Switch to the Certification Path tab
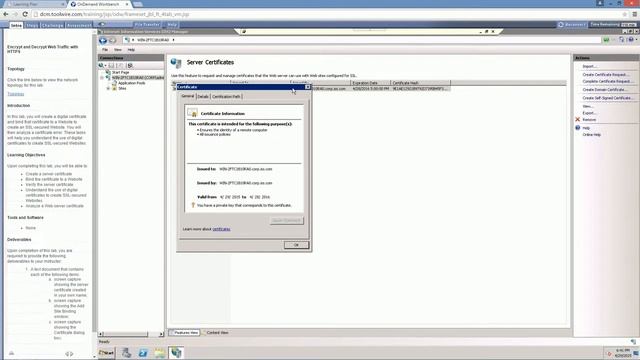 (226, 97)
